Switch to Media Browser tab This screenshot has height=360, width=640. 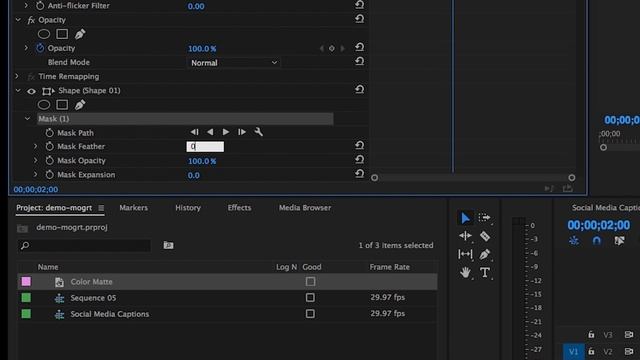pos(305,208)
